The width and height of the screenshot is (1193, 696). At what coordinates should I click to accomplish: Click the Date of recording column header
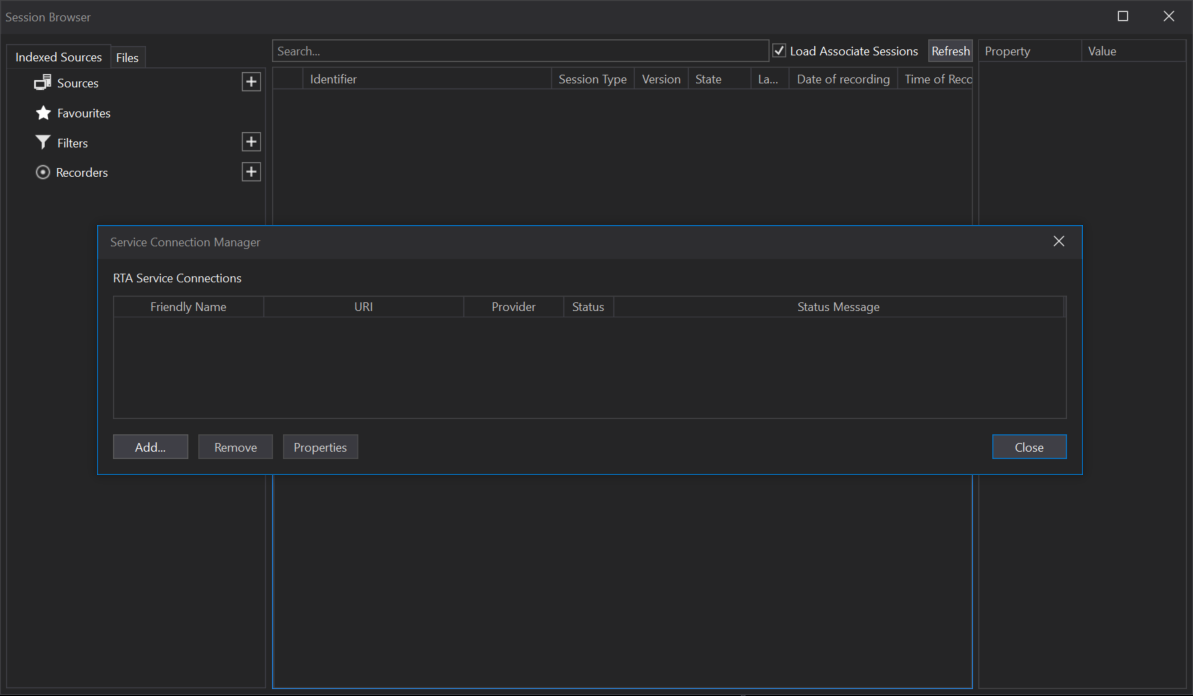point(842,78)
